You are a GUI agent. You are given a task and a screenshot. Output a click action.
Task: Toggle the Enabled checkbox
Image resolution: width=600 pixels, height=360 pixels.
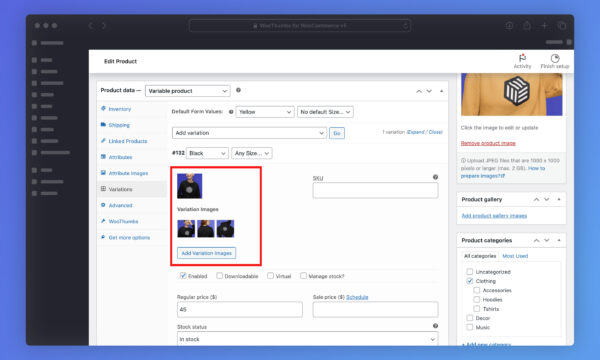click(183, 275)
